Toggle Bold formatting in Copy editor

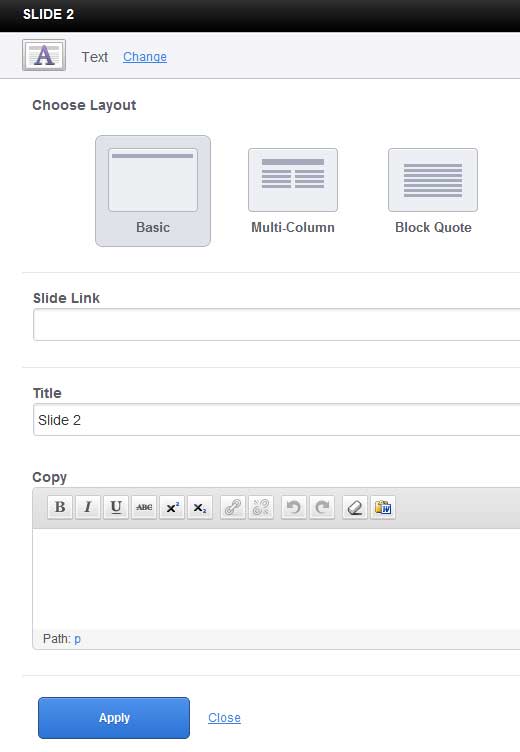[60, 507]
